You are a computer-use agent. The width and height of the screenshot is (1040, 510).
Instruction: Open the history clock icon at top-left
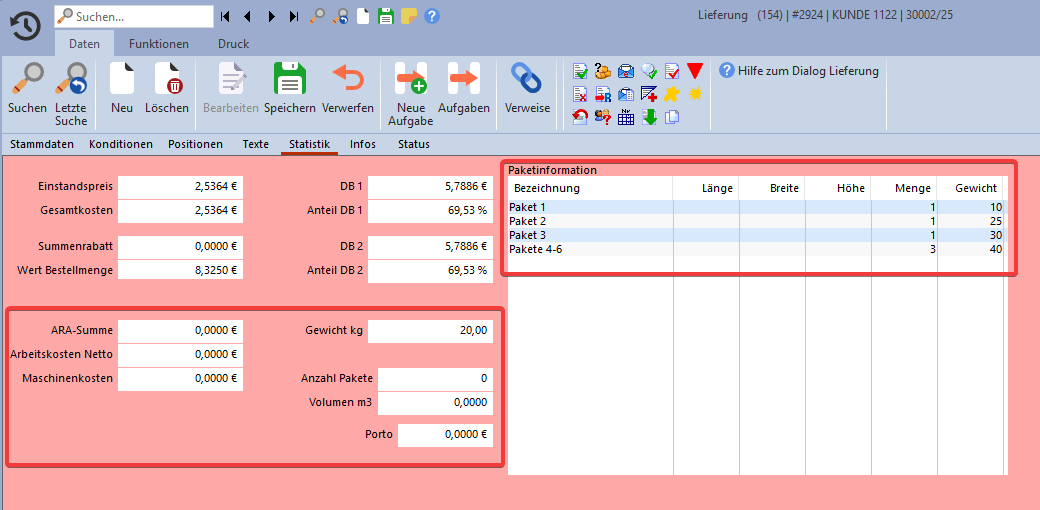(25, 25)
